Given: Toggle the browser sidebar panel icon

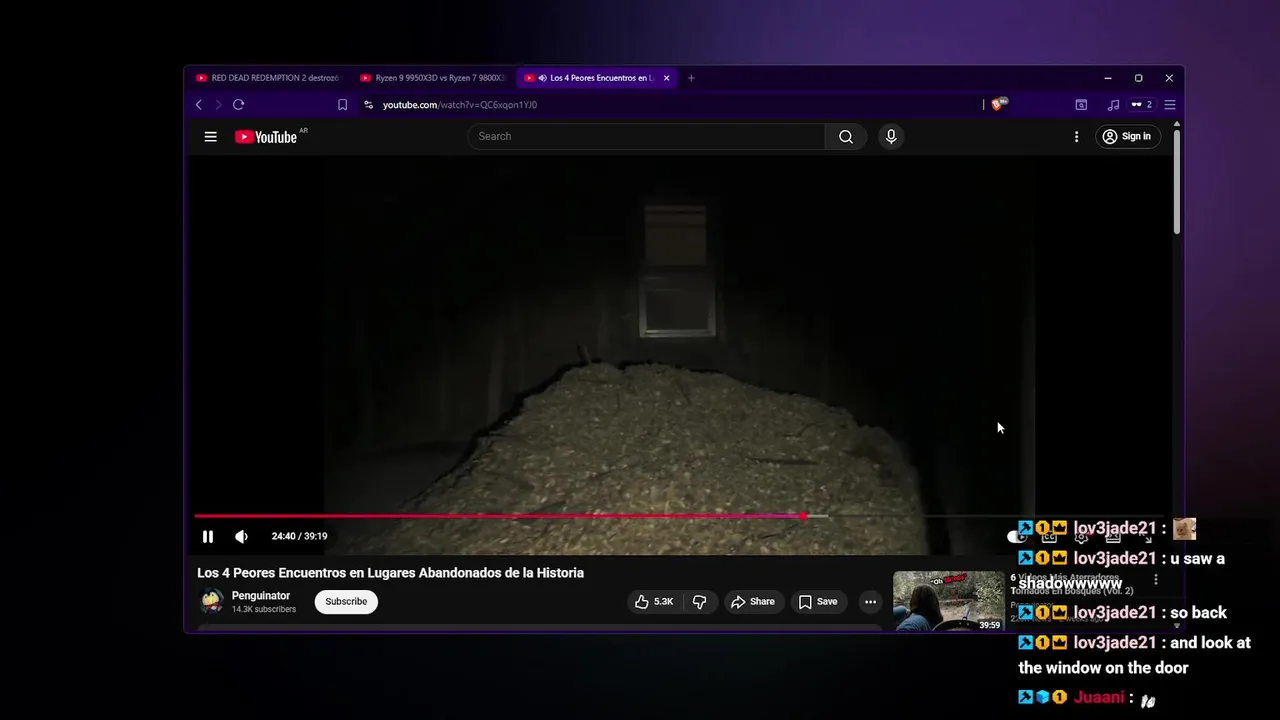Looking at the screenshot, I should [x=1081, y=105].
